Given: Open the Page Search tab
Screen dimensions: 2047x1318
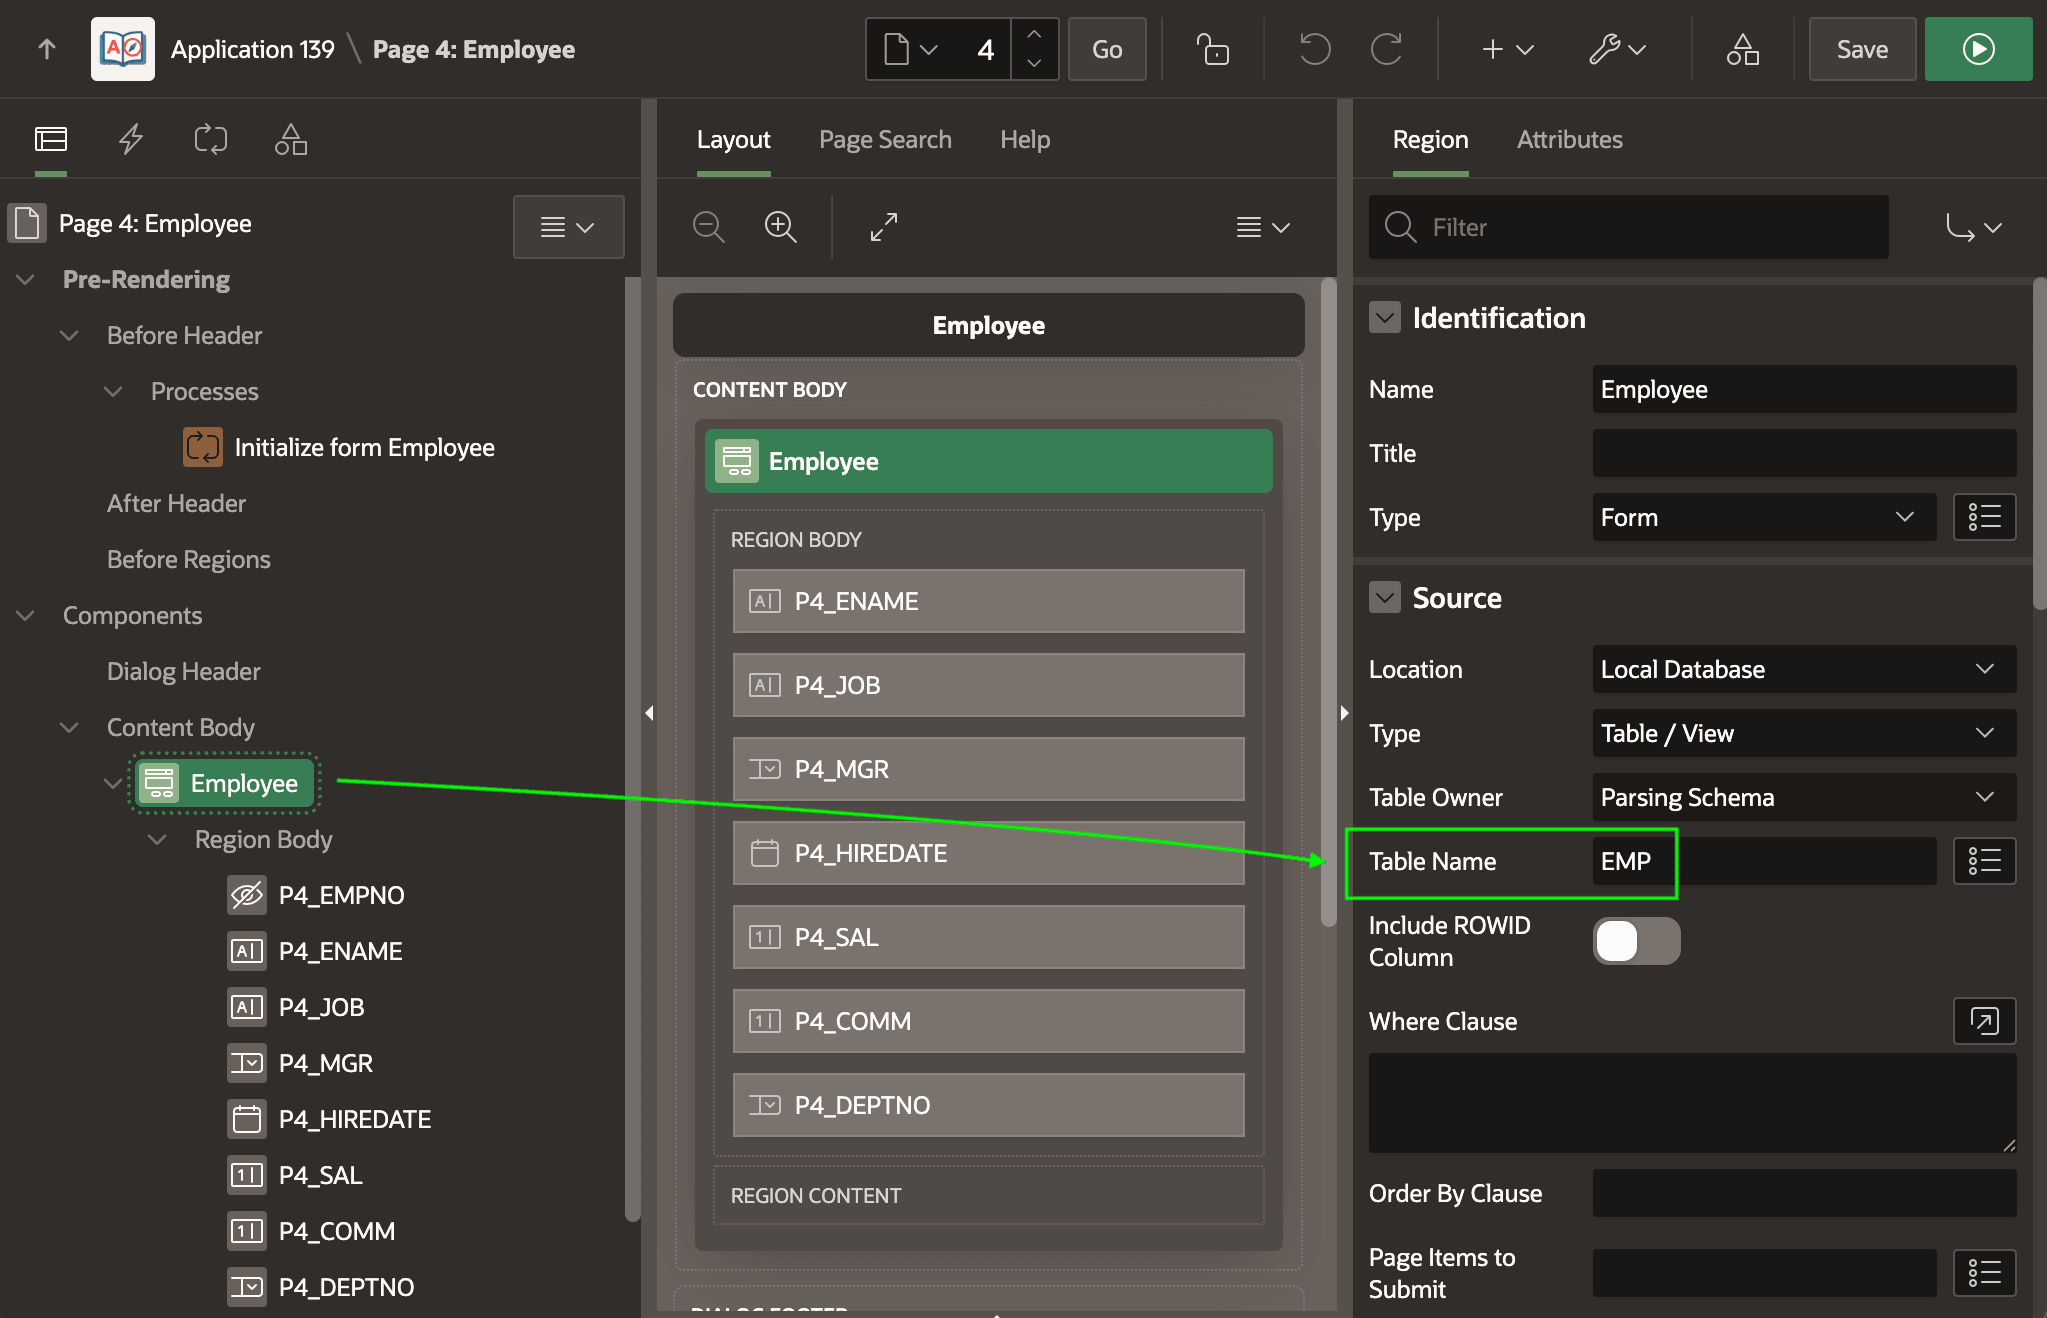Looking at the screenshot, I should (885, 140).
